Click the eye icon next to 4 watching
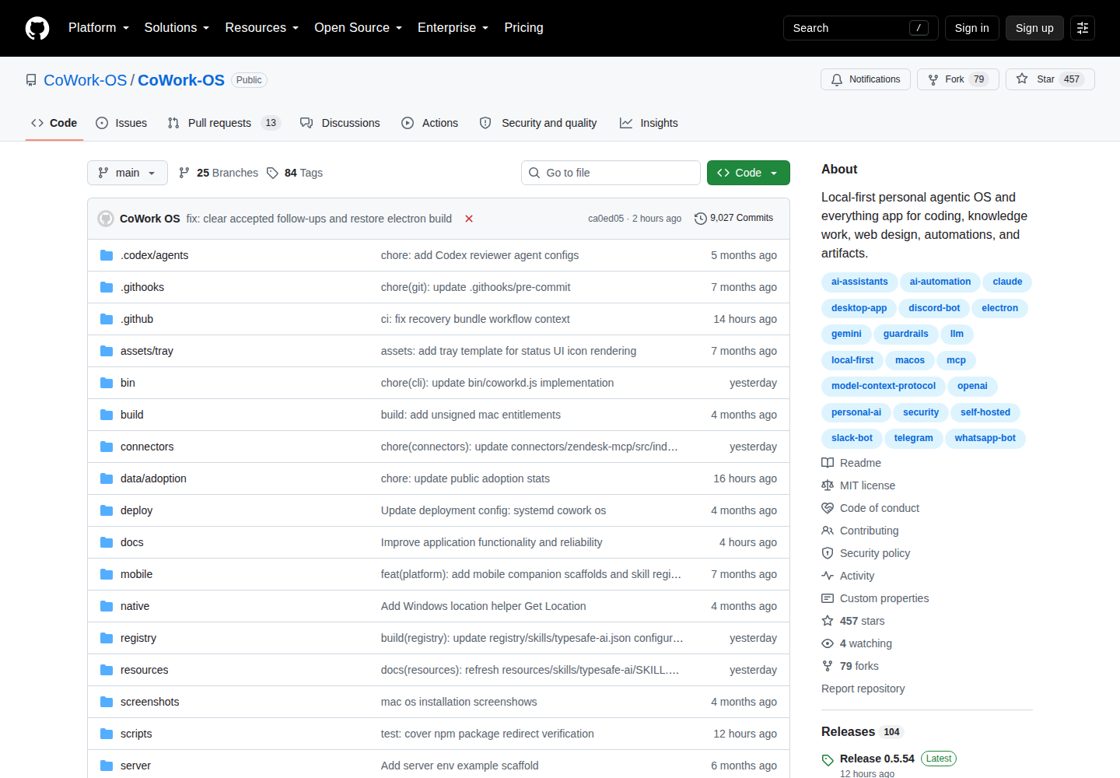Image resolution: width=1120 pixels, height=778 pixels. click(827, 644)
